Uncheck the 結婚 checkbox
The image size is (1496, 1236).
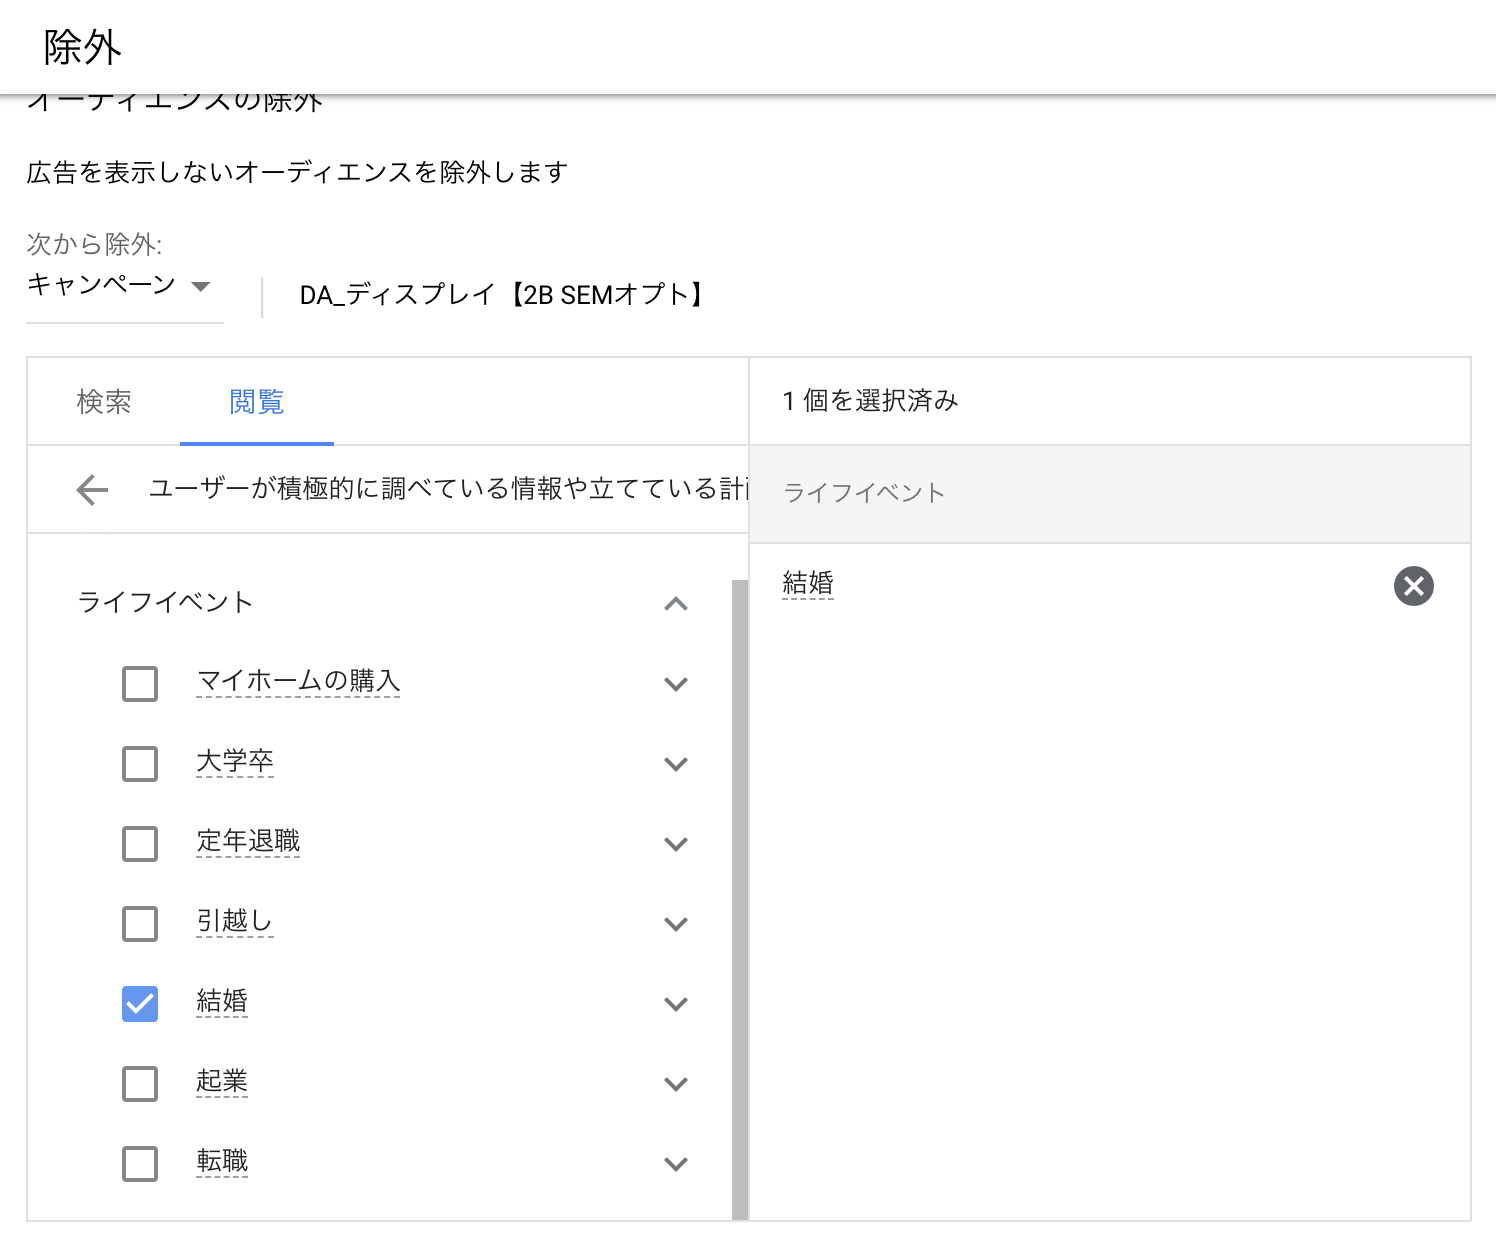[140, 1004]
